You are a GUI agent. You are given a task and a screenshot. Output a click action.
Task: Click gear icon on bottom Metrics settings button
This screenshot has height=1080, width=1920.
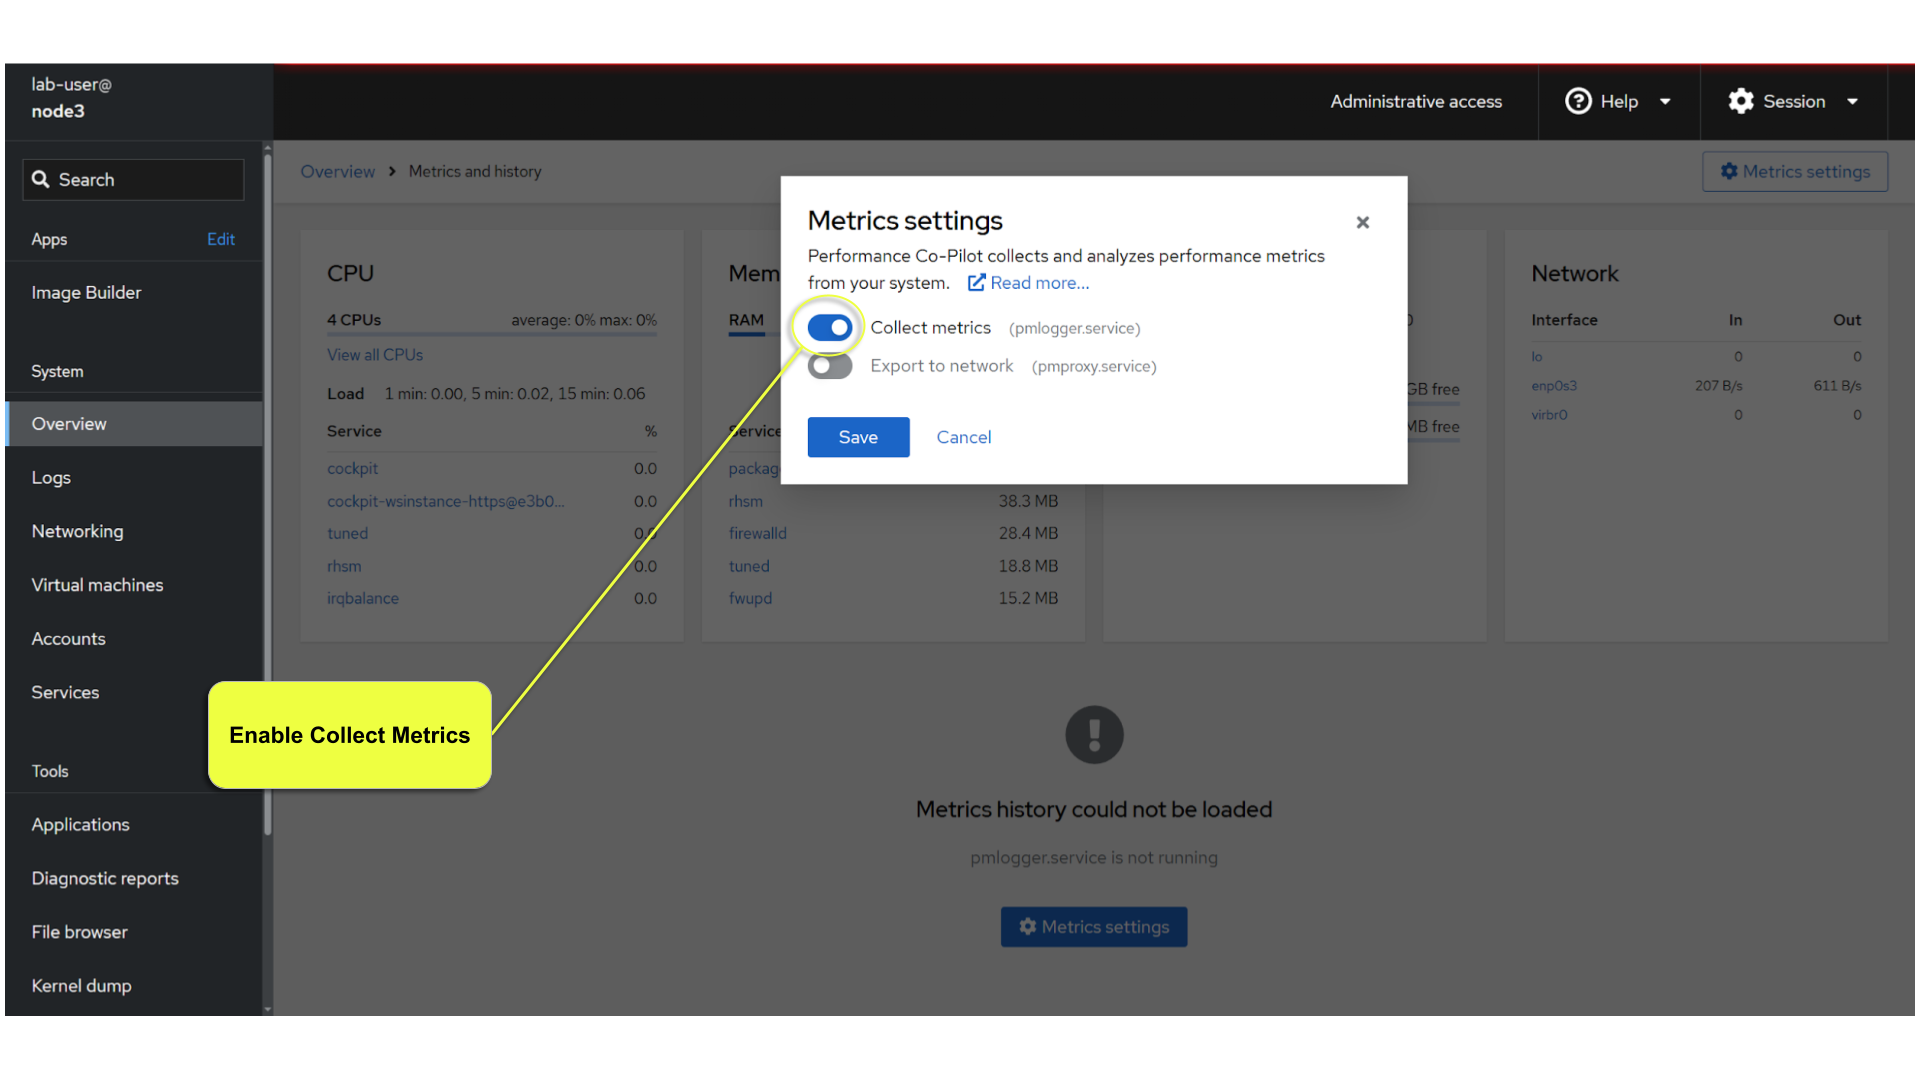point(1027,927)
